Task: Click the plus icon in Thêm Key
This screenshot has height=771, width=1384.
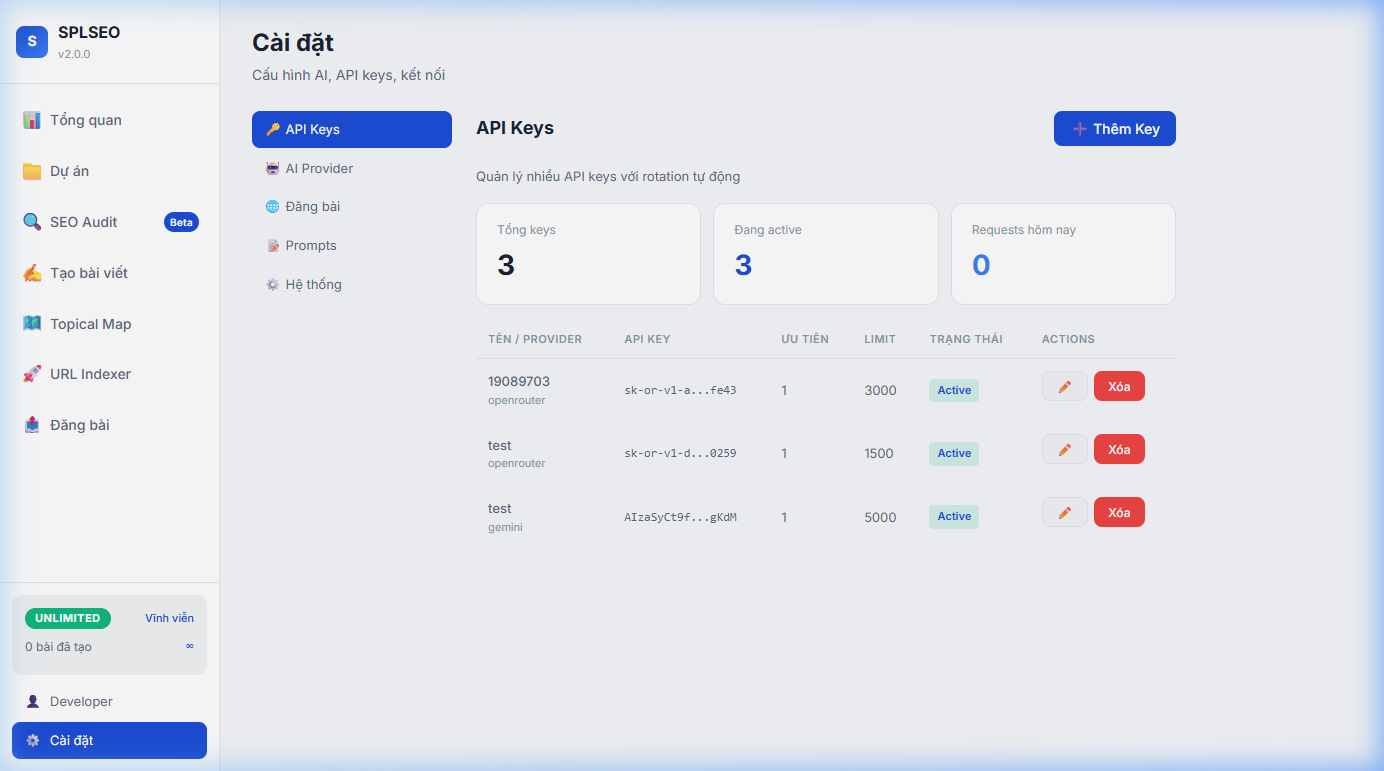Action: tap(1080, 129)
